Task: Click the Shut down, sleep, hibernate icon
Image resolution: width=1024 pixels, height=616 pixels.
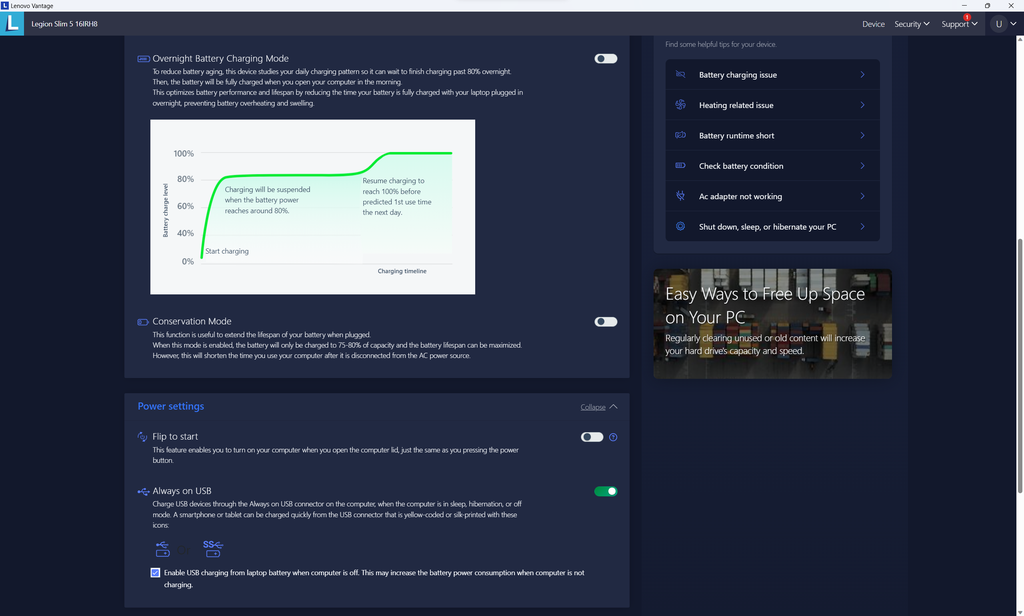Action: pos(680,227)
